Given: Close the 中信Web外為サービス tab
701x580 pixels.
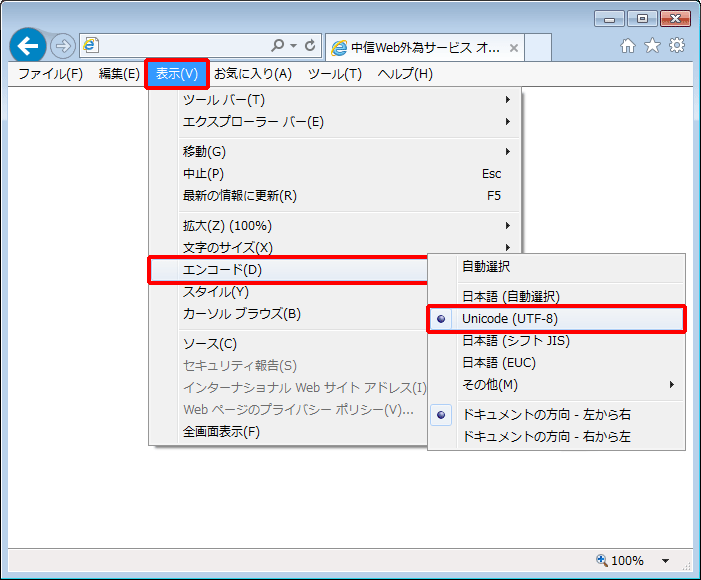Looking at the screenshot, I should coord(514,48).
